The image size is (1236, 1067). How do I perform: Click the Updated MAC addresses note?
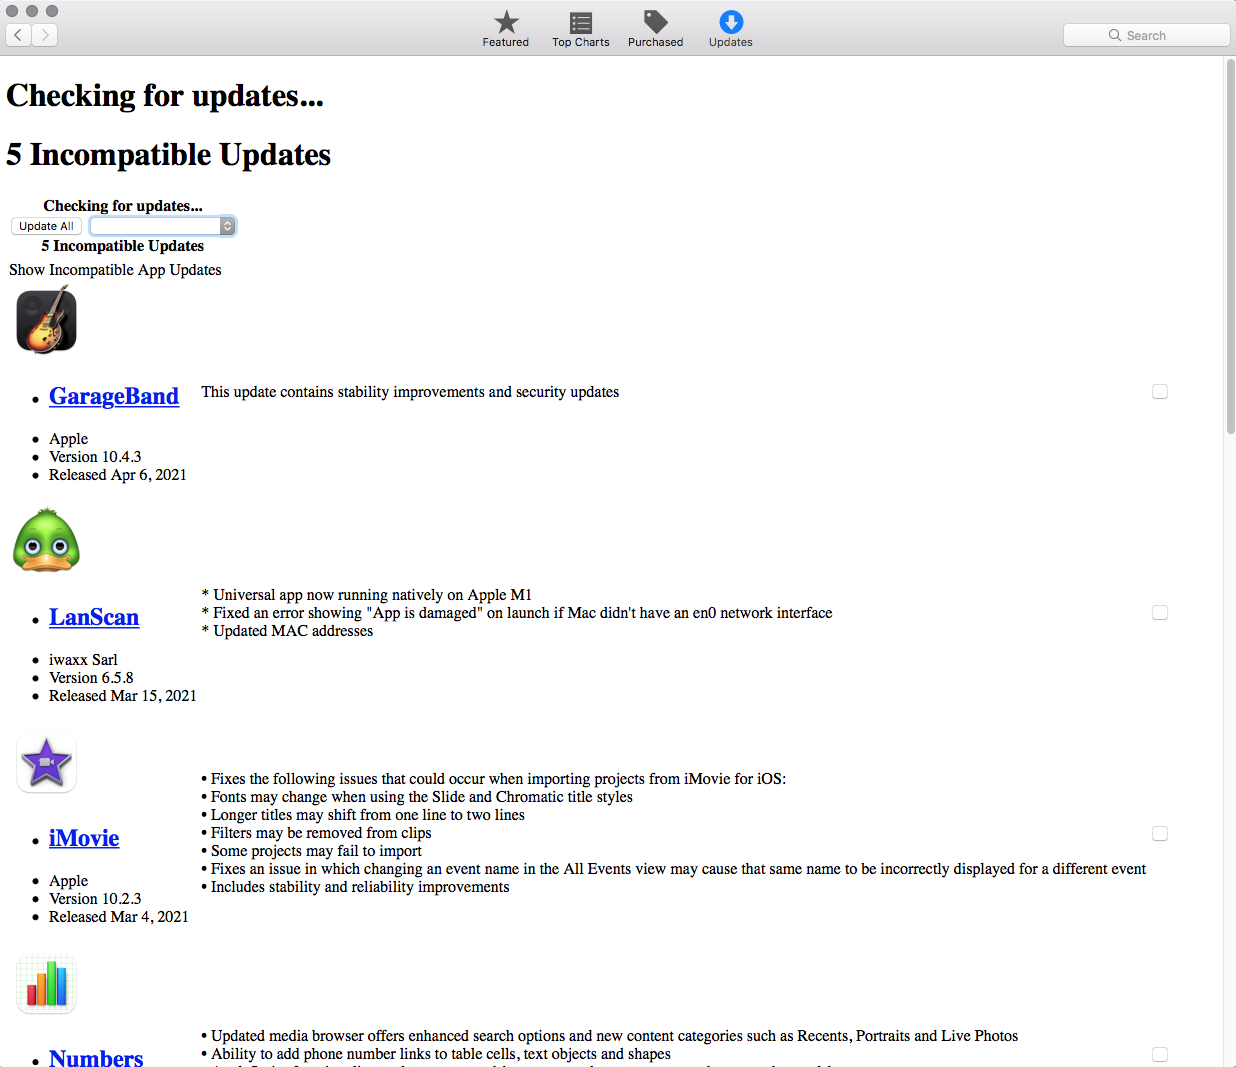287,631
